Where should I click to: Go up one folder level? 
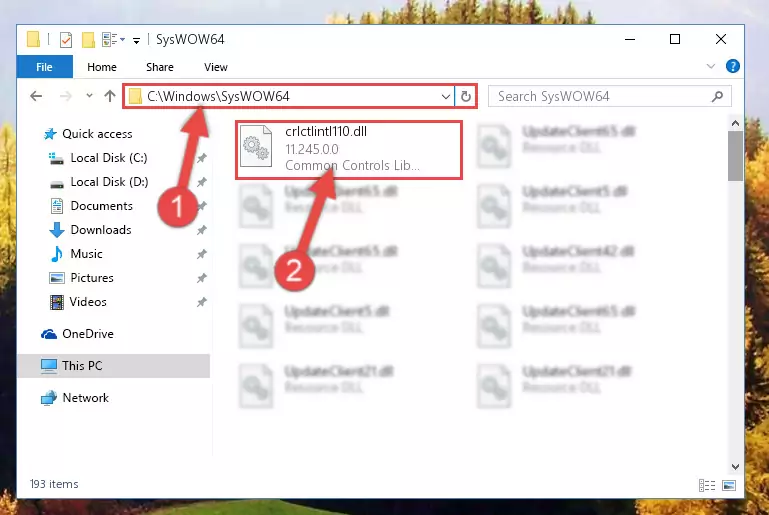(x=110, y=96)
